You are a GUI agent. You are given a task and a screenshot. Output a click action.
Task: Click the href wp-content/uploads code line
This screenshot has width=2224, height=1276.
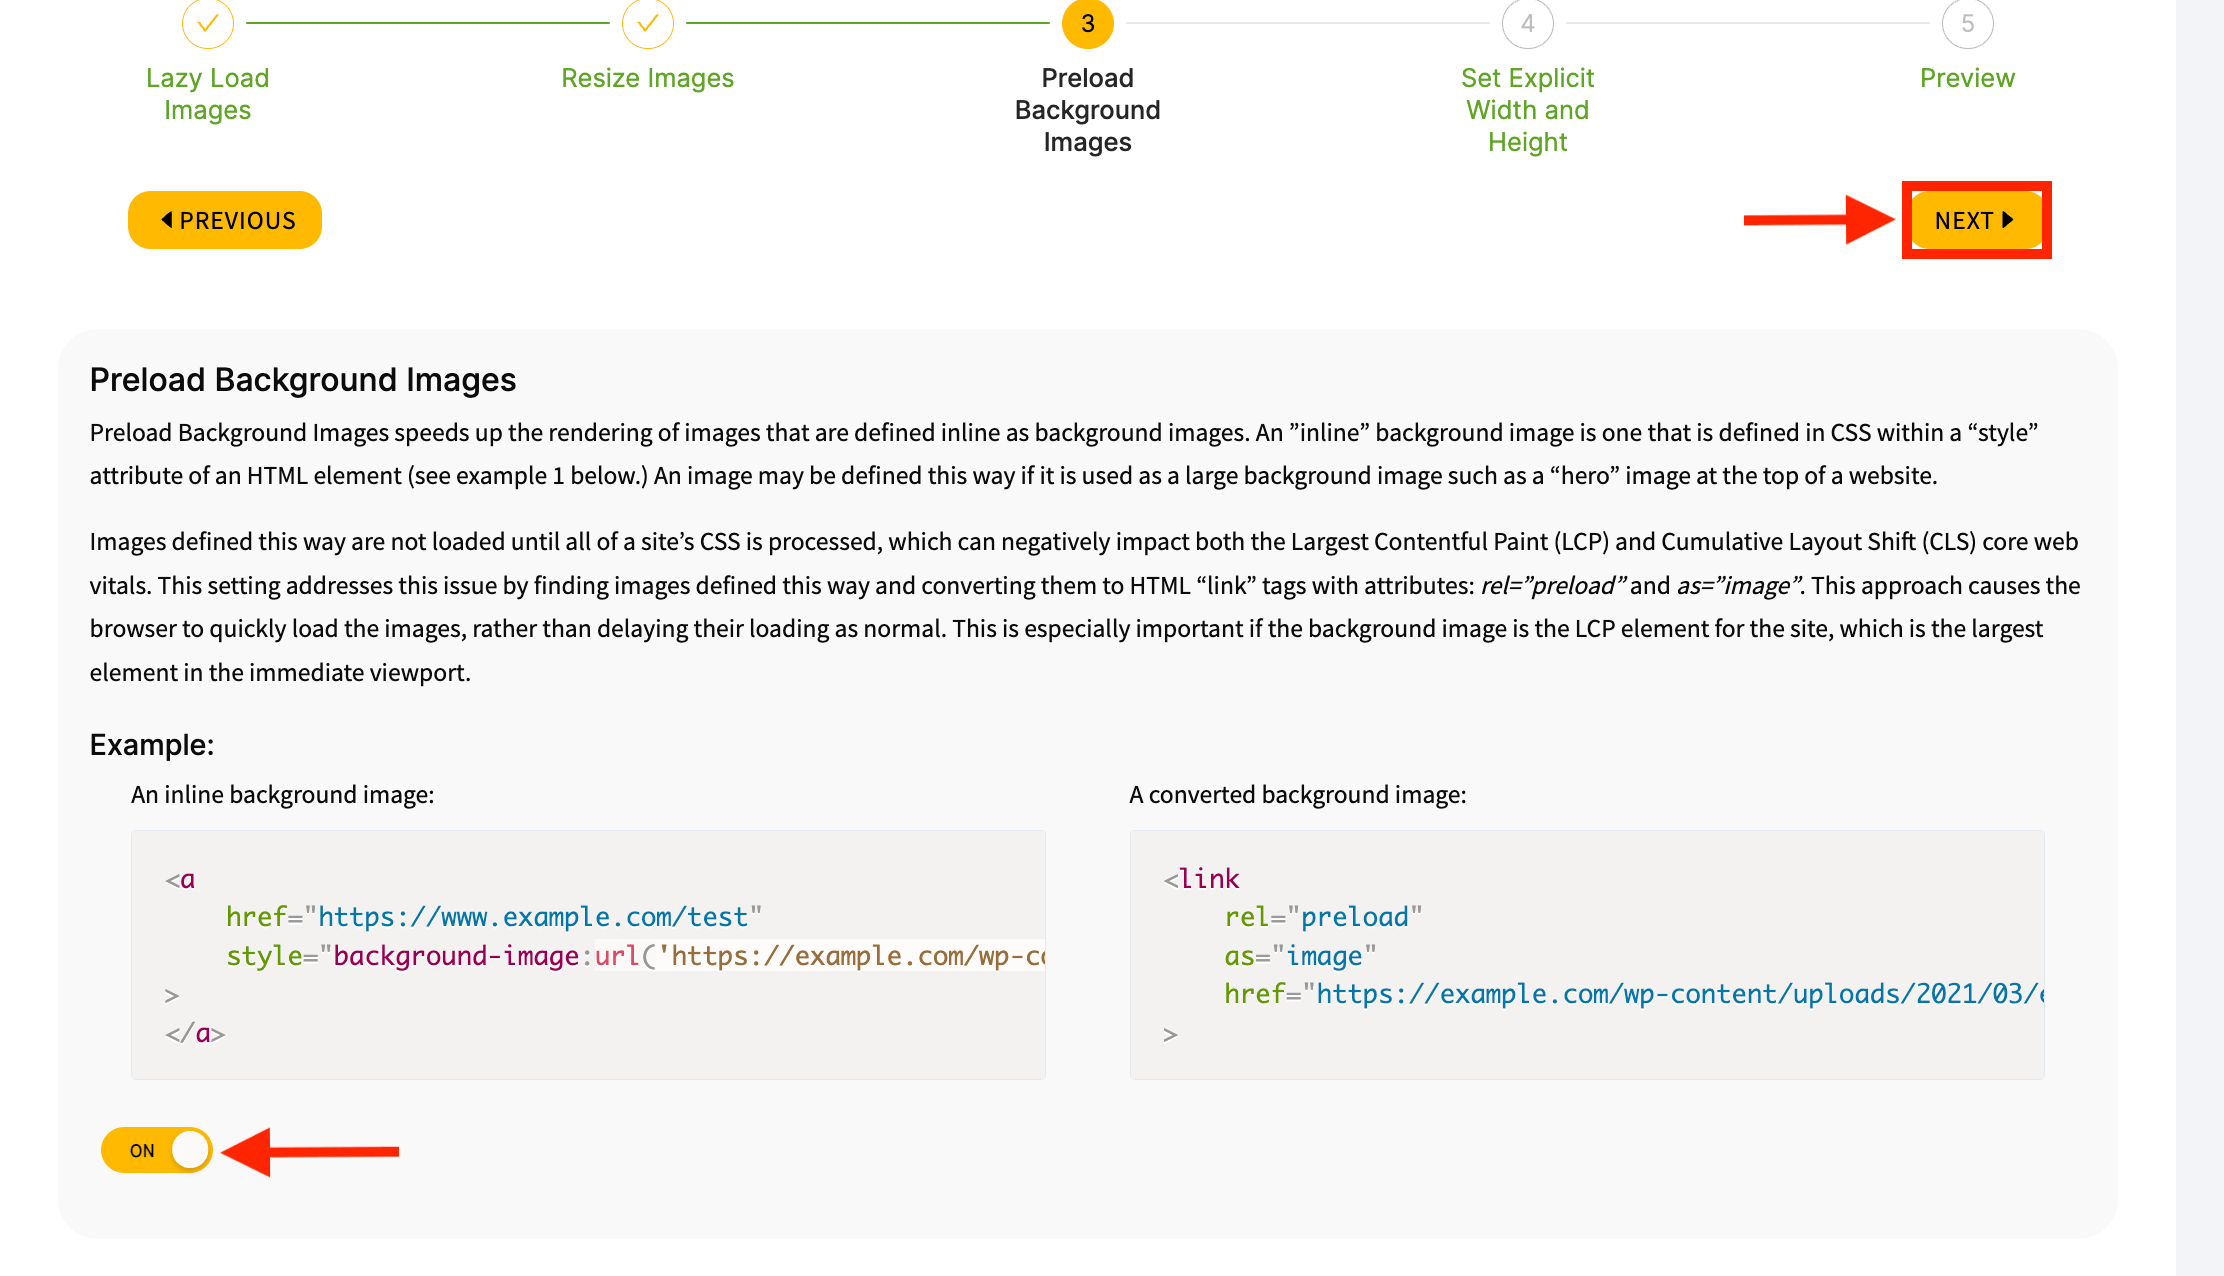1634,994
